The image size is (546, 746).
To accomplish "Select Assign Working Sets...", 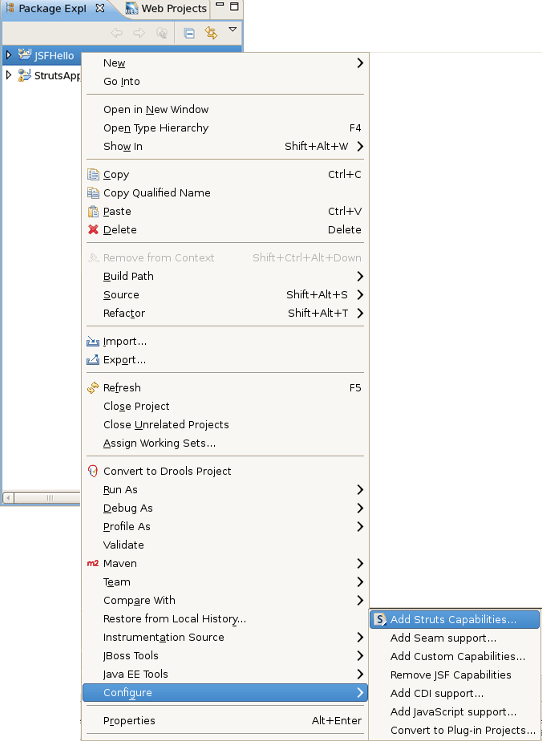I will pos(225,443).
